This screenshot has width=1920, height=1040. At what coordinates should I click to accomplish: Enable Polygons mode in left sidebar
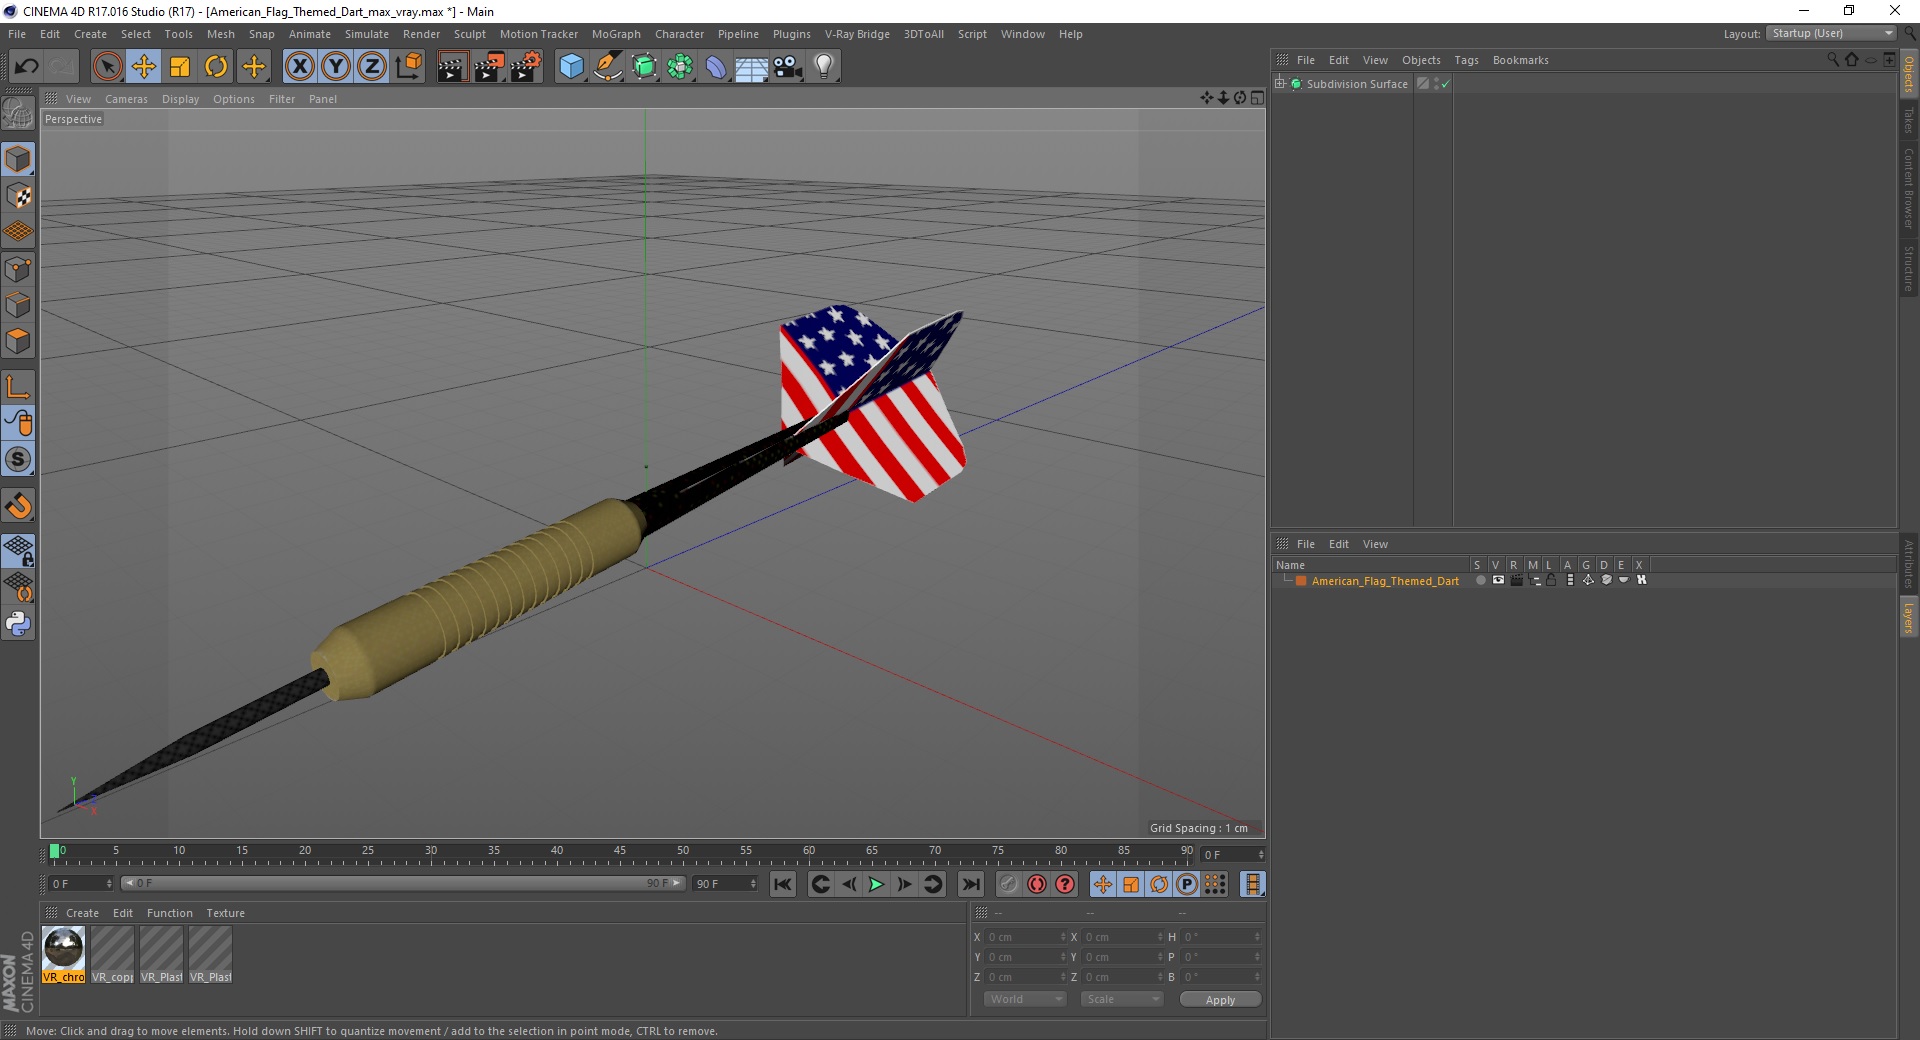(x=18, y=341)
